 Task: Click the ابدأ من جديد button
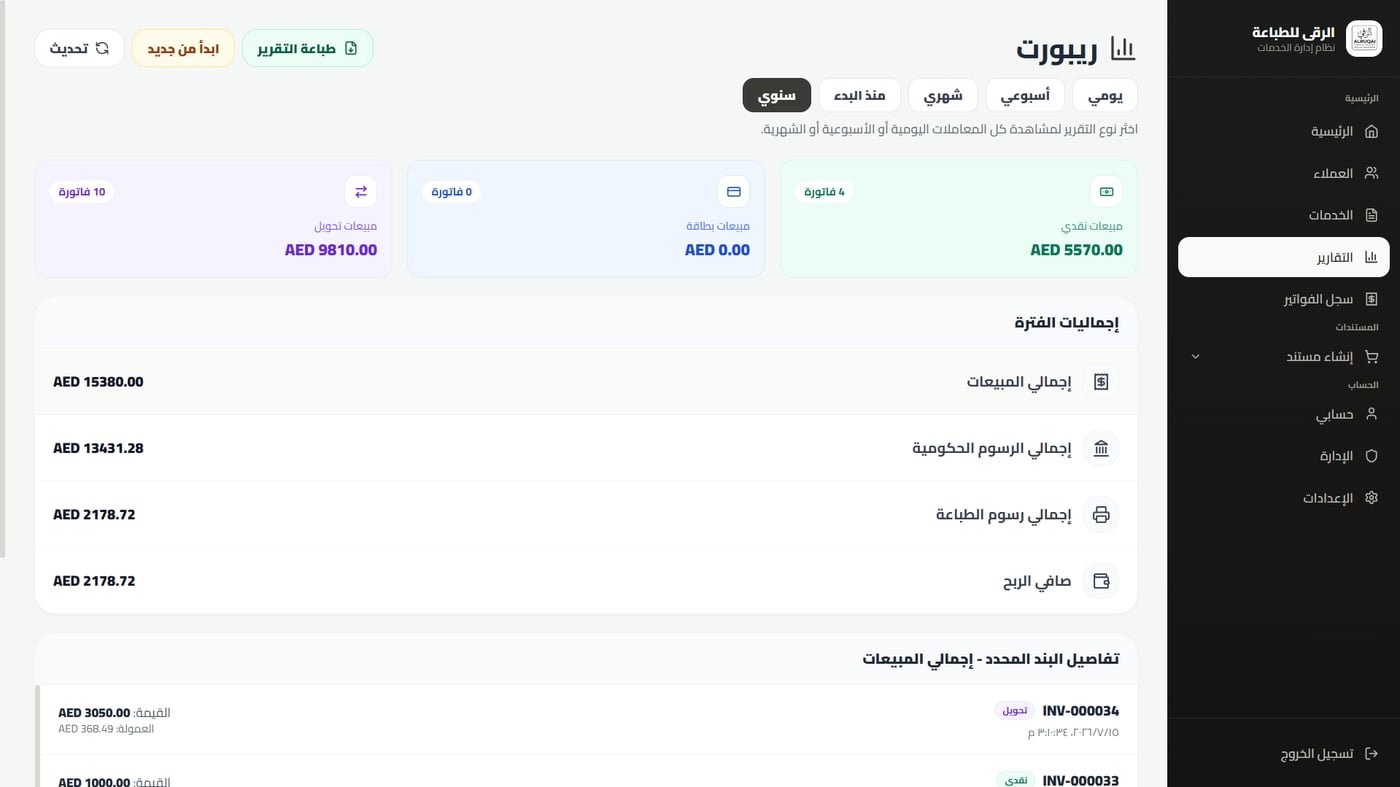[x=183, y=48]
